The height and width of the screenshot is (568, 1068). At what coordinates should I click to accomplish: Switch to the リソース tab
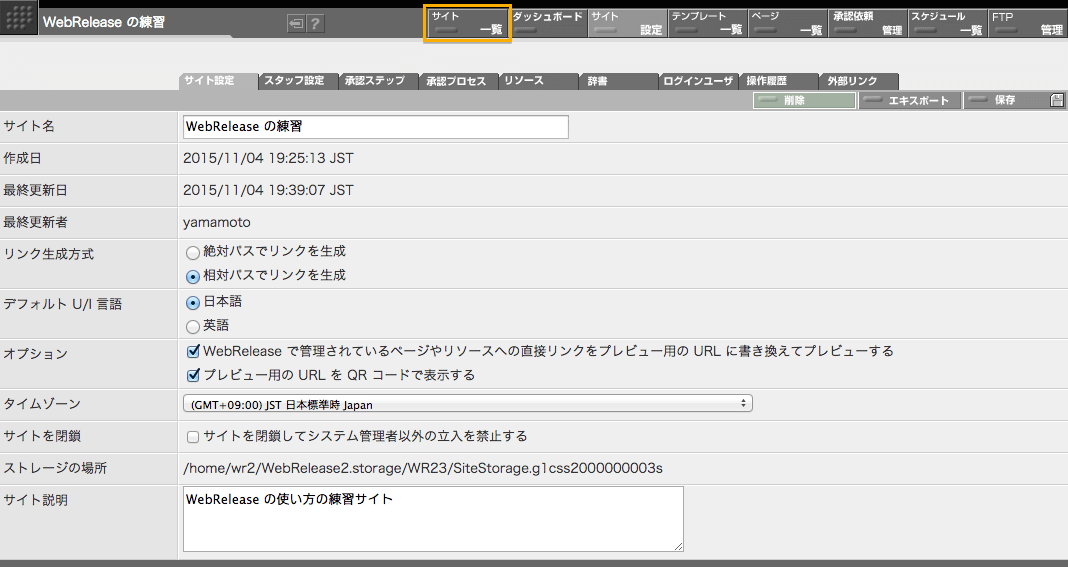(x=538, y=80)
